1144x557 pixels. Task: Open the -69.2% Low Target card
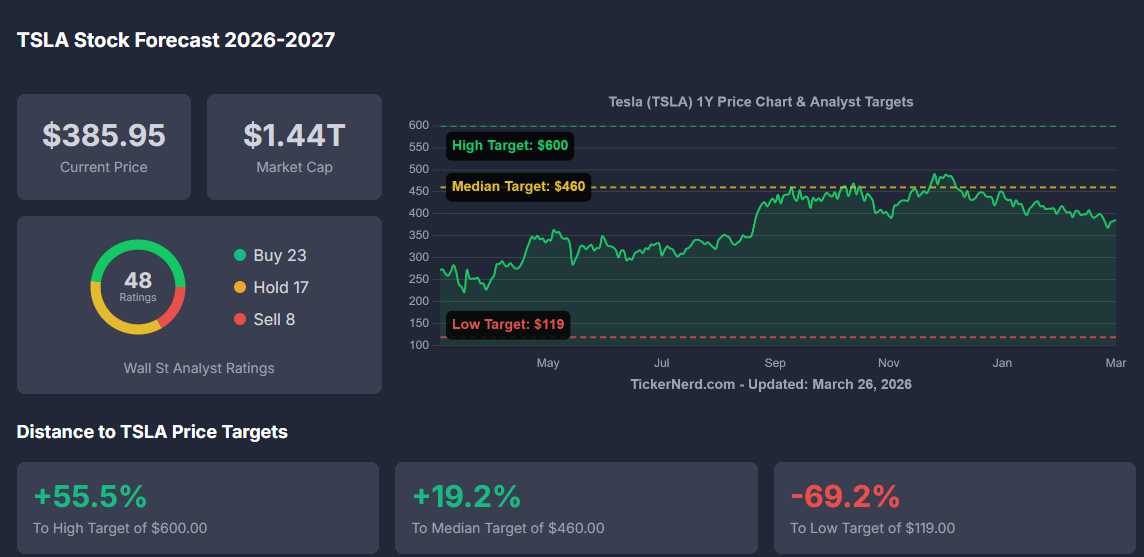pyautogui.click(x=954, y=508)
